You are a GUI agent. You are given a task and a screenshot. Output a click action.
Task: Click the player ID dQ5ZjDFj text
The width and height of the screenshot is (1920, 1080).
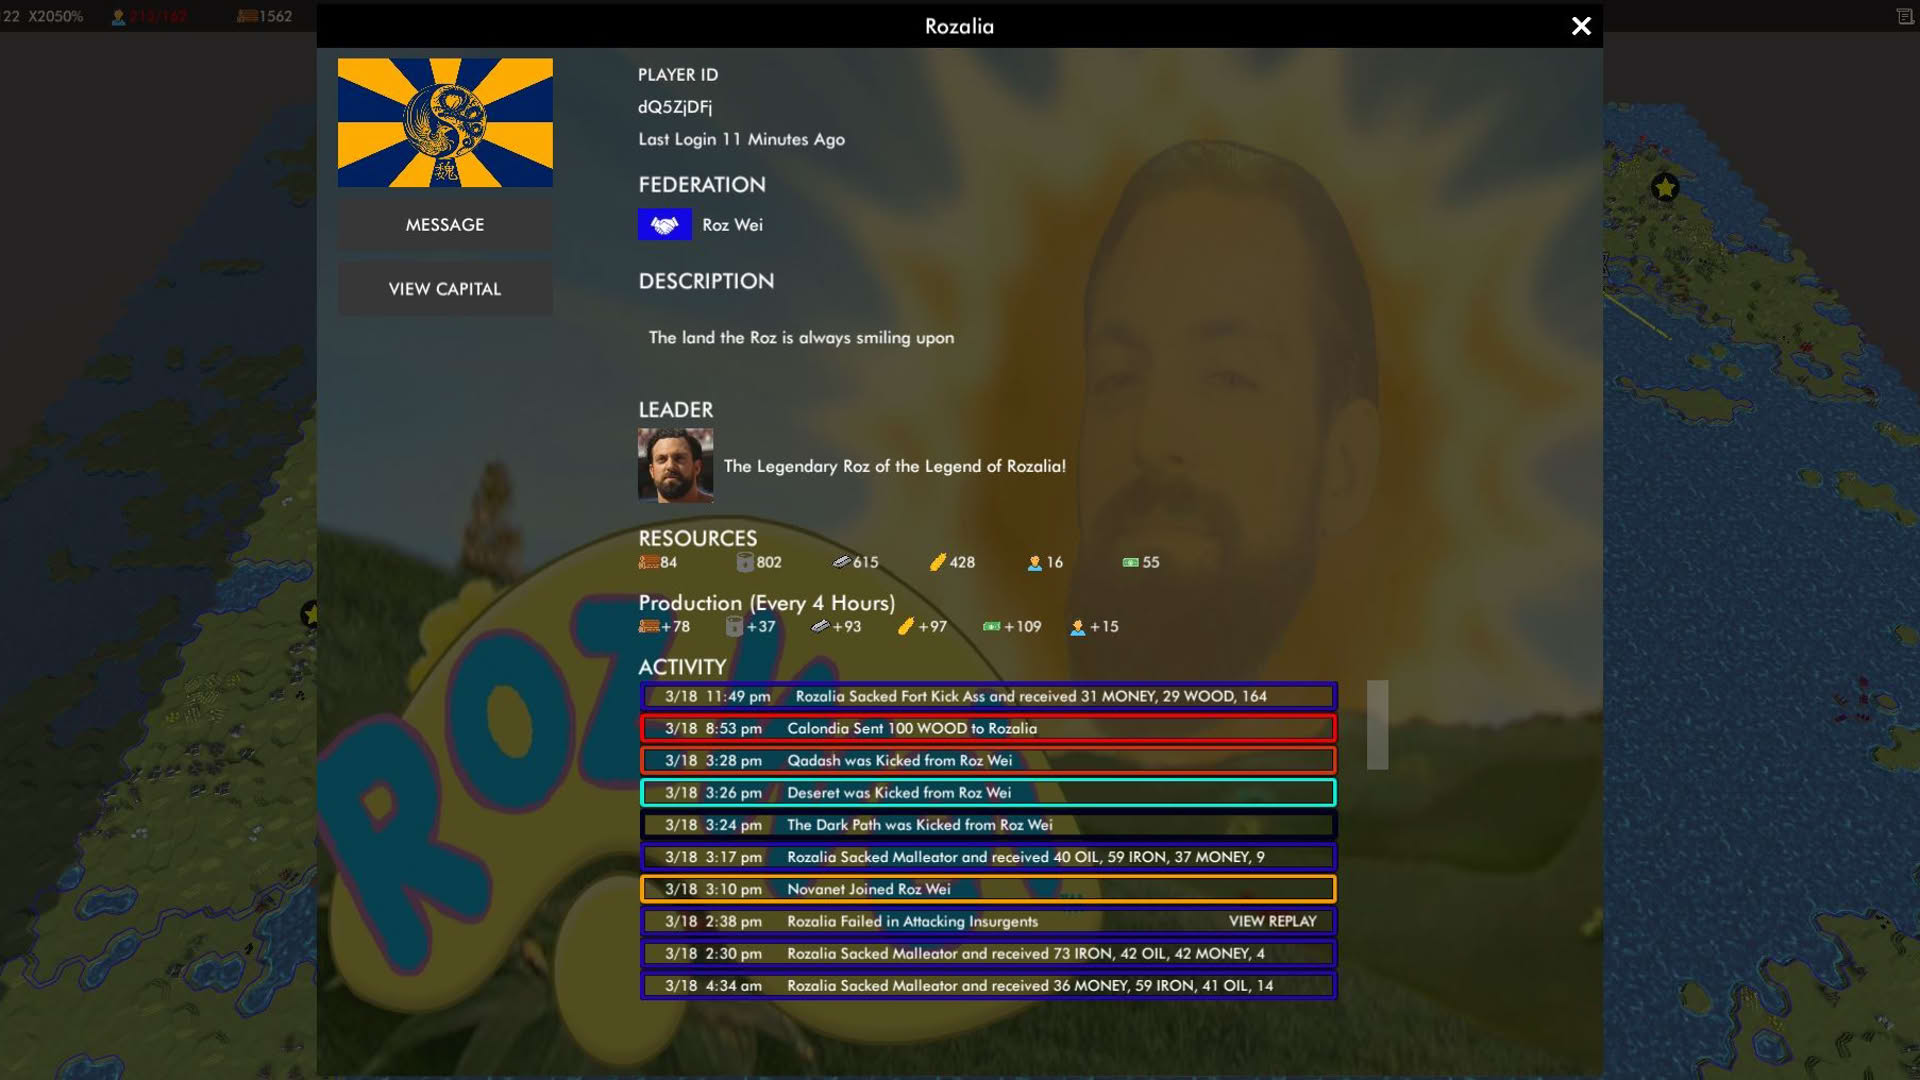(x=675, y=107)
